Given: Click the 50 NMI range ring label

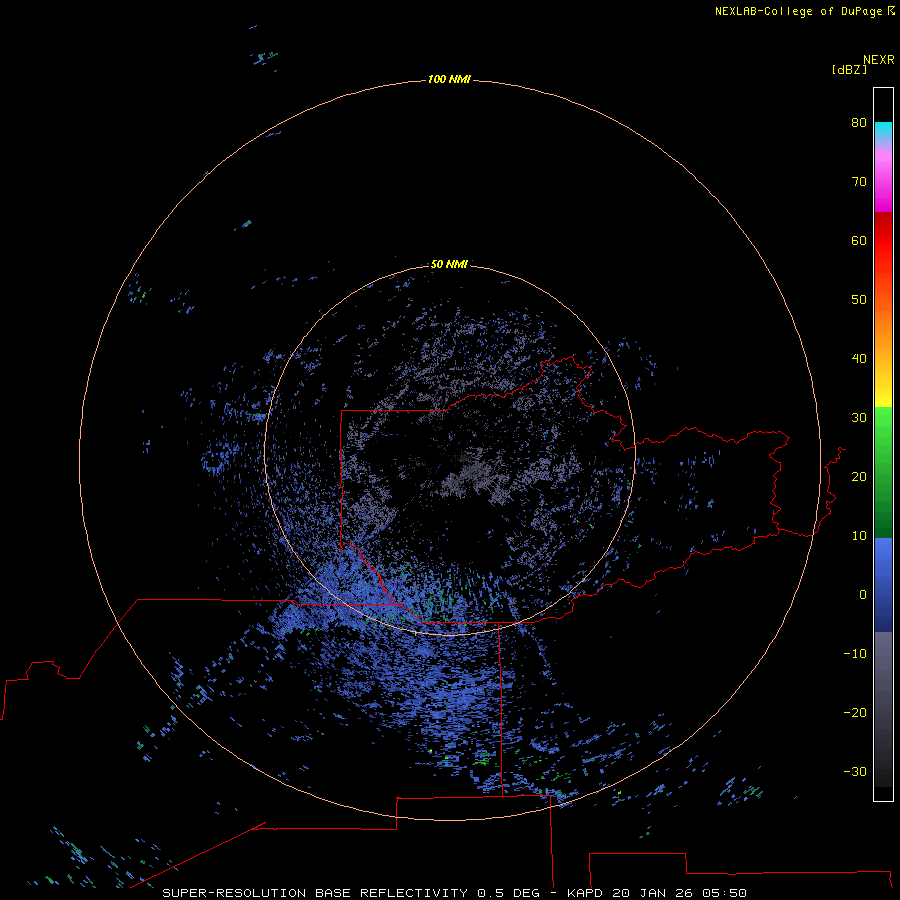Looking at the screenshot, I should (449, 264).
